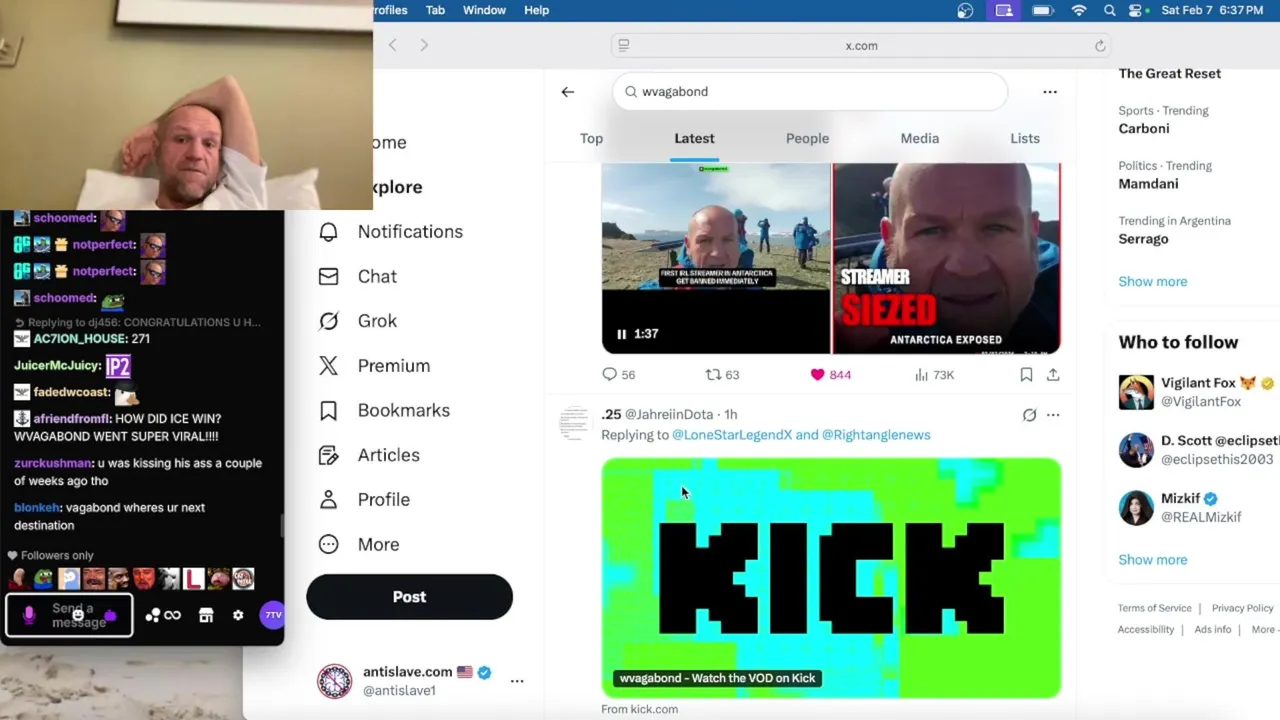Open shop icon in chat panel
Viewport: 1280px width, 720px height.
click(x=206, y=616)
